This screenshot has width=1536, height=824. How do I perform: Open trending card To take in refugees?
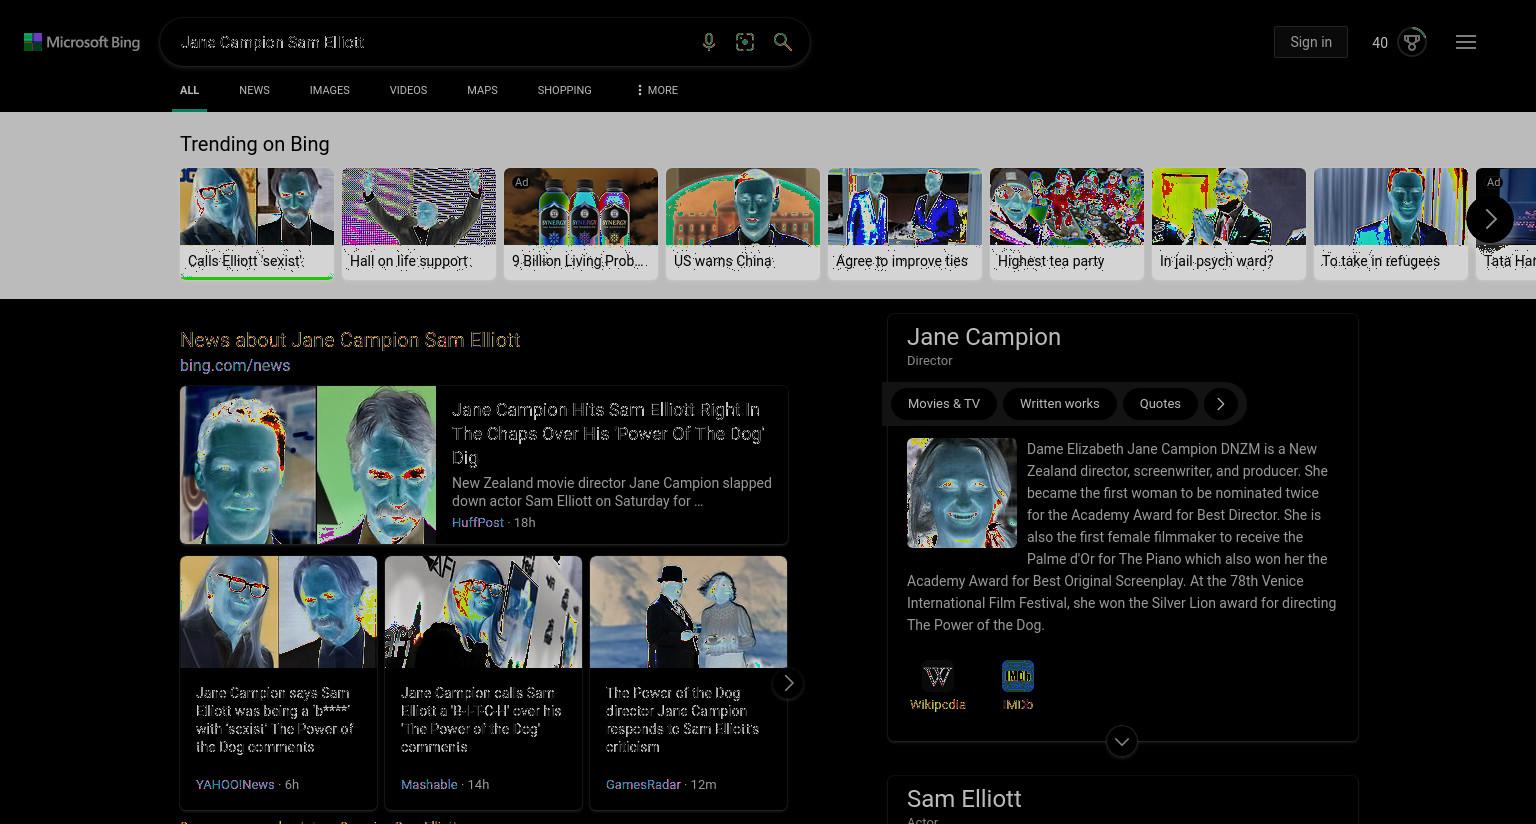[x=1391, y=224]
